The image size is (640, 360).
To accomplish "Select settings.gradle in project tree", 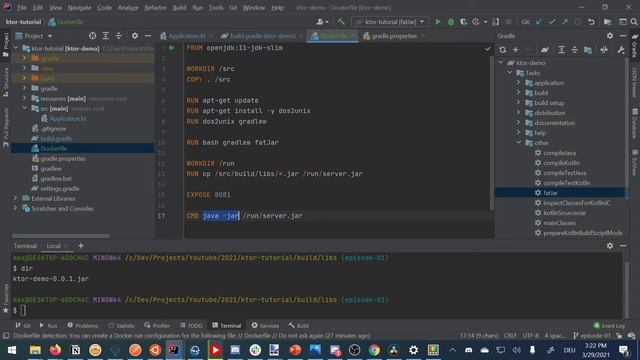I will (x=60, y=188).
